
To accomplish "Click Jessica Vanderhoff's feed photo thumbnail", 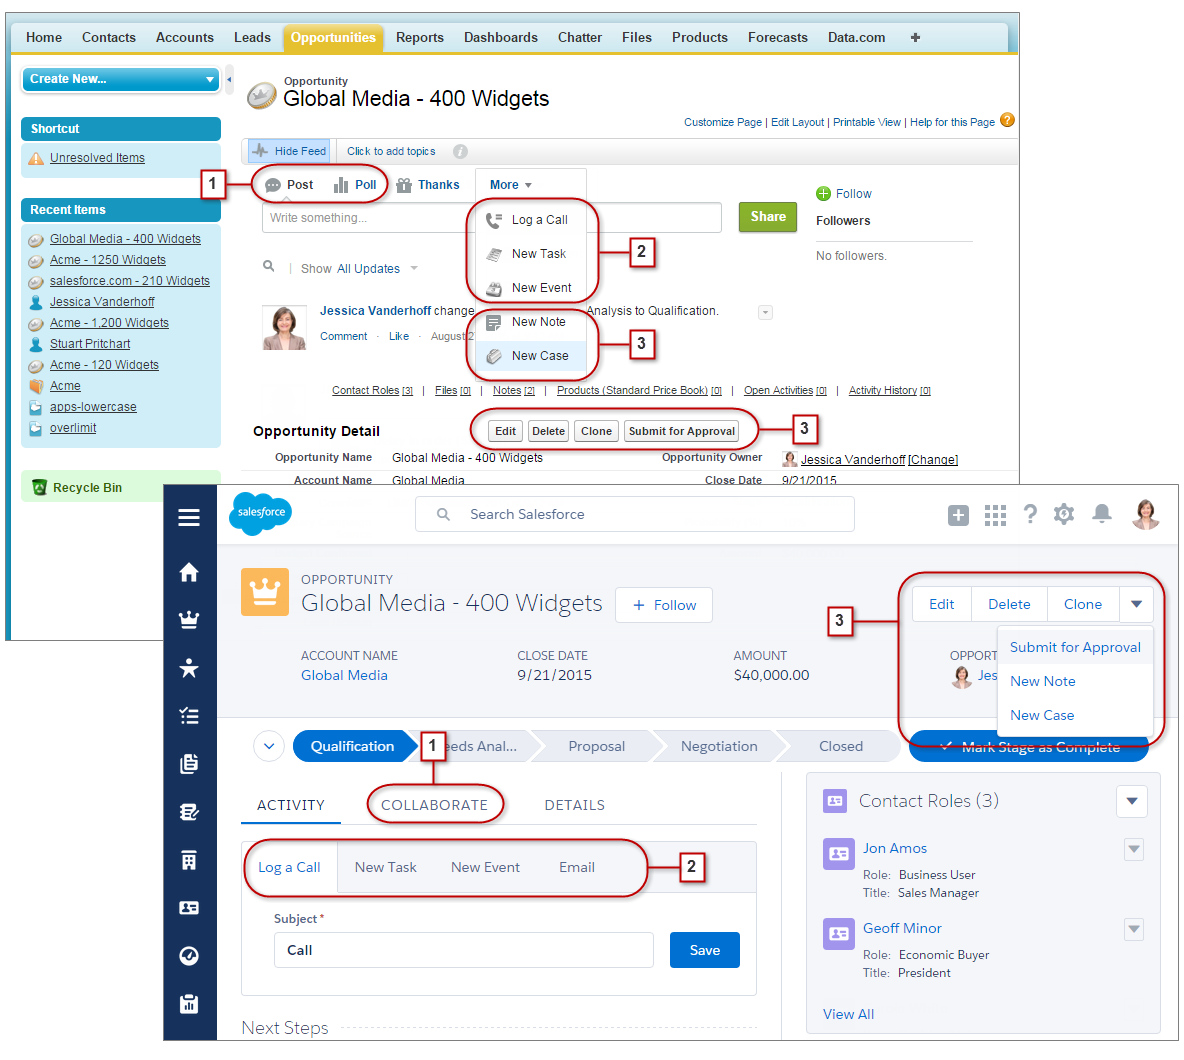I will tap(284, 328).
